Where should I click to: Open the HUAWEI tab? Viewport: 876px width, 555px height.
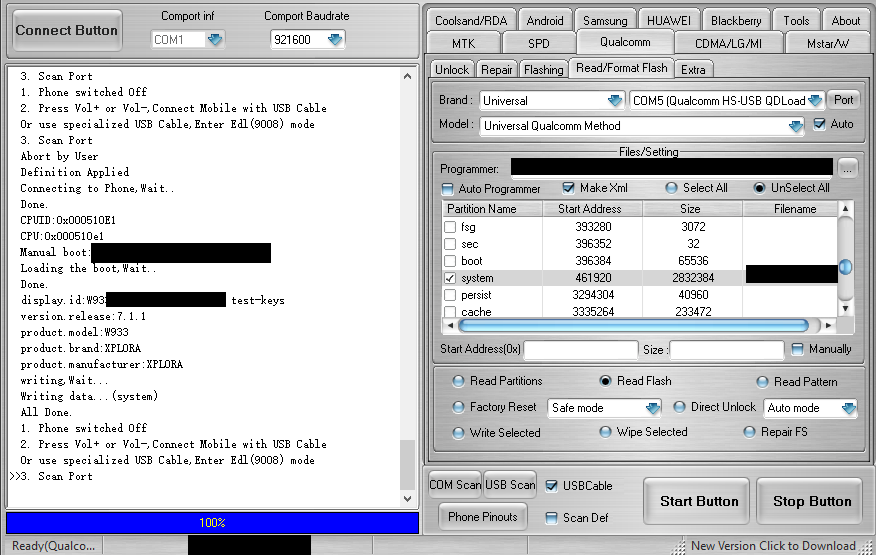pos(669,21)
